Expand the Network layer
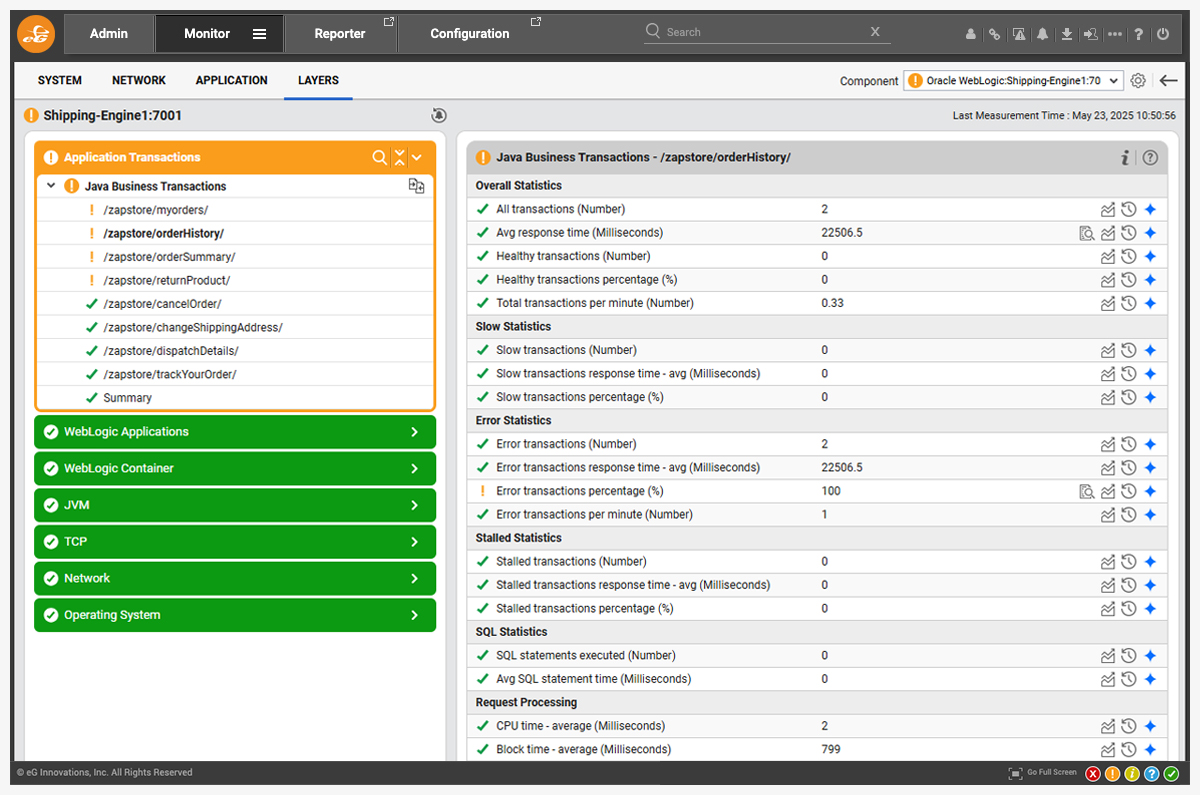This screenshot has width=1200, height=795. (414, 579)
